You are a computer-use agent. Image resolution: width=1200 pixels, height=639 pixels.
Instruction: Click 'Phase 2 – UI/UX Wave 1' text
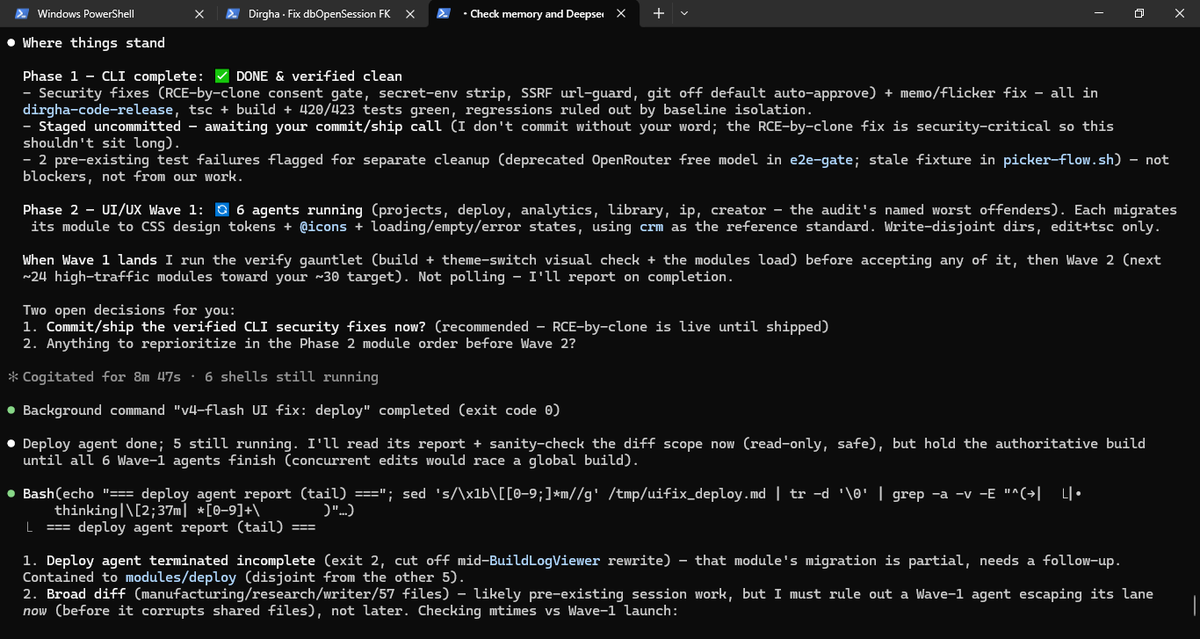coord(115,210)
